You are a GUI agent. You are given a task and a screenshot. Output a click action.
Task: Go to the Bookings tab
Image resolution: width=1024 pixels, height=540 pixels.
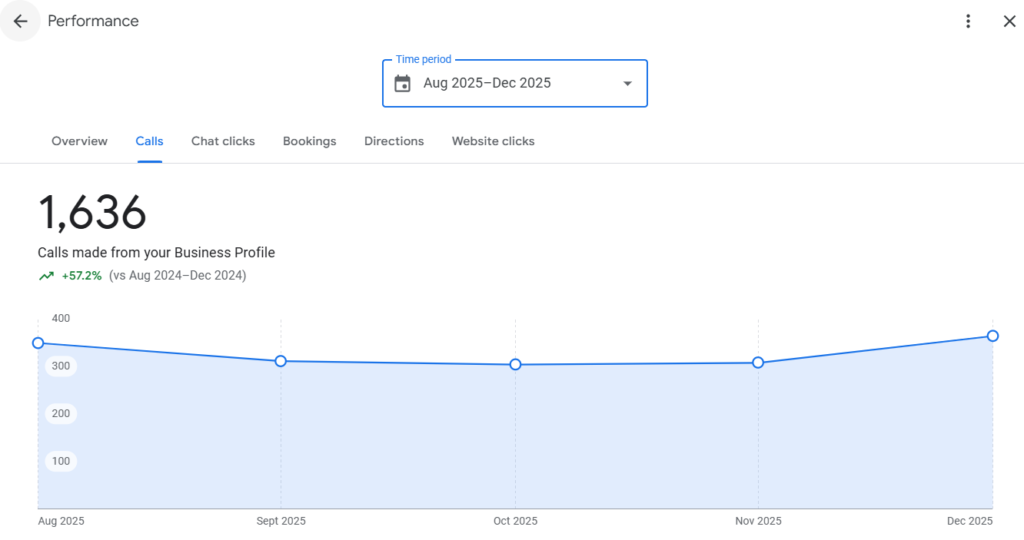point(309,141)
